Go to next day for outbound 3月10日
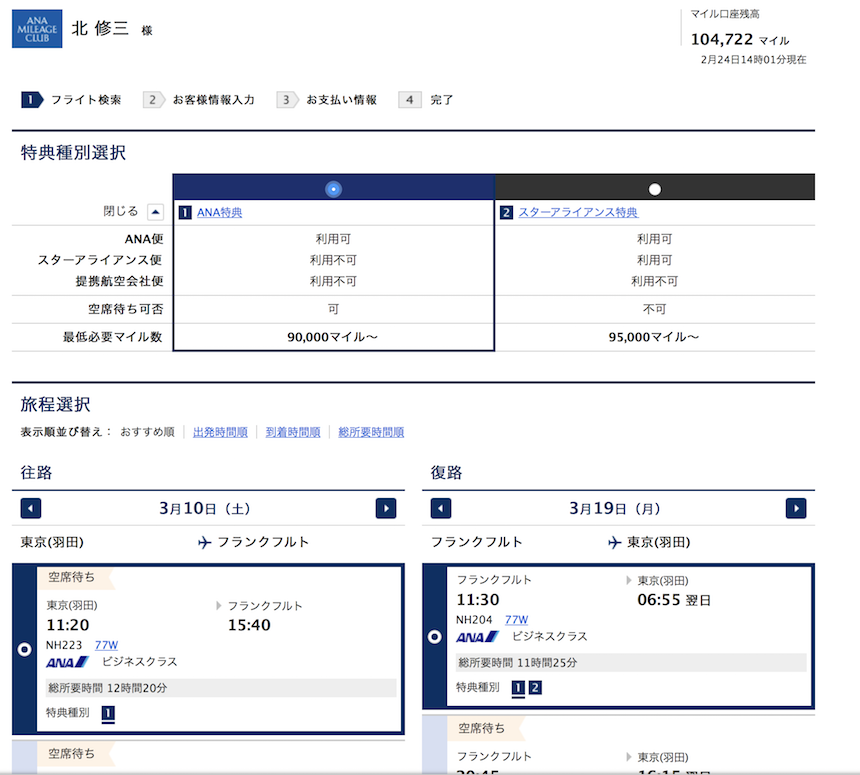The image size is (860, 775). pos(386,508)
